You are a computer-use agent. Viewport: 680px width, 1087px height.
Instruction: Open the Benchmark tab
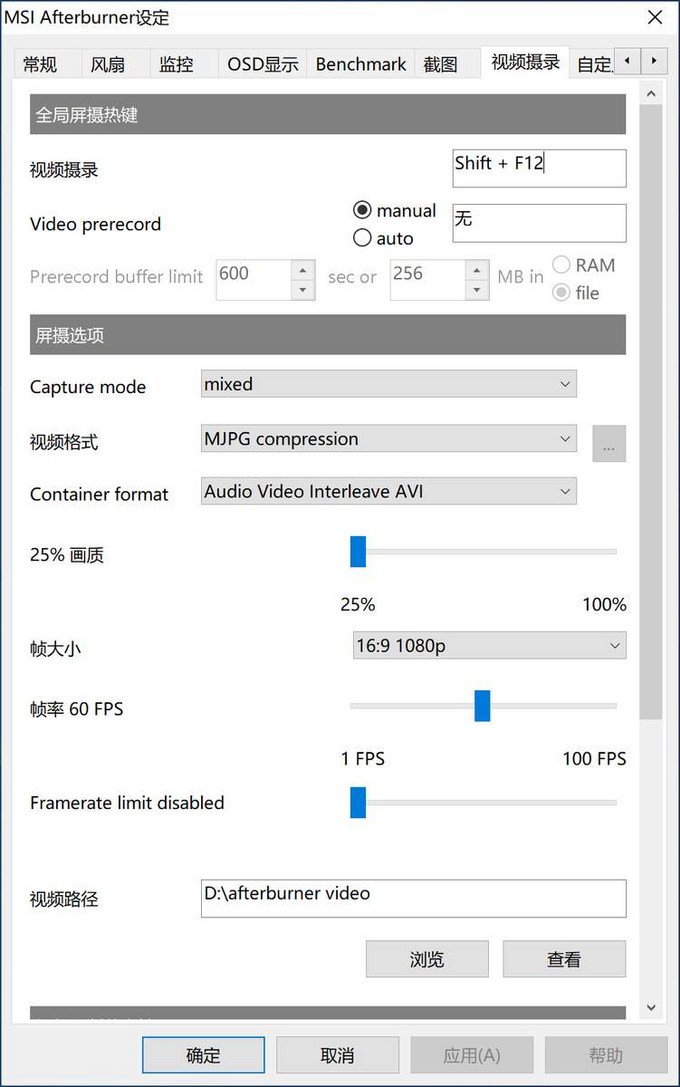click(x=360, y=64)
